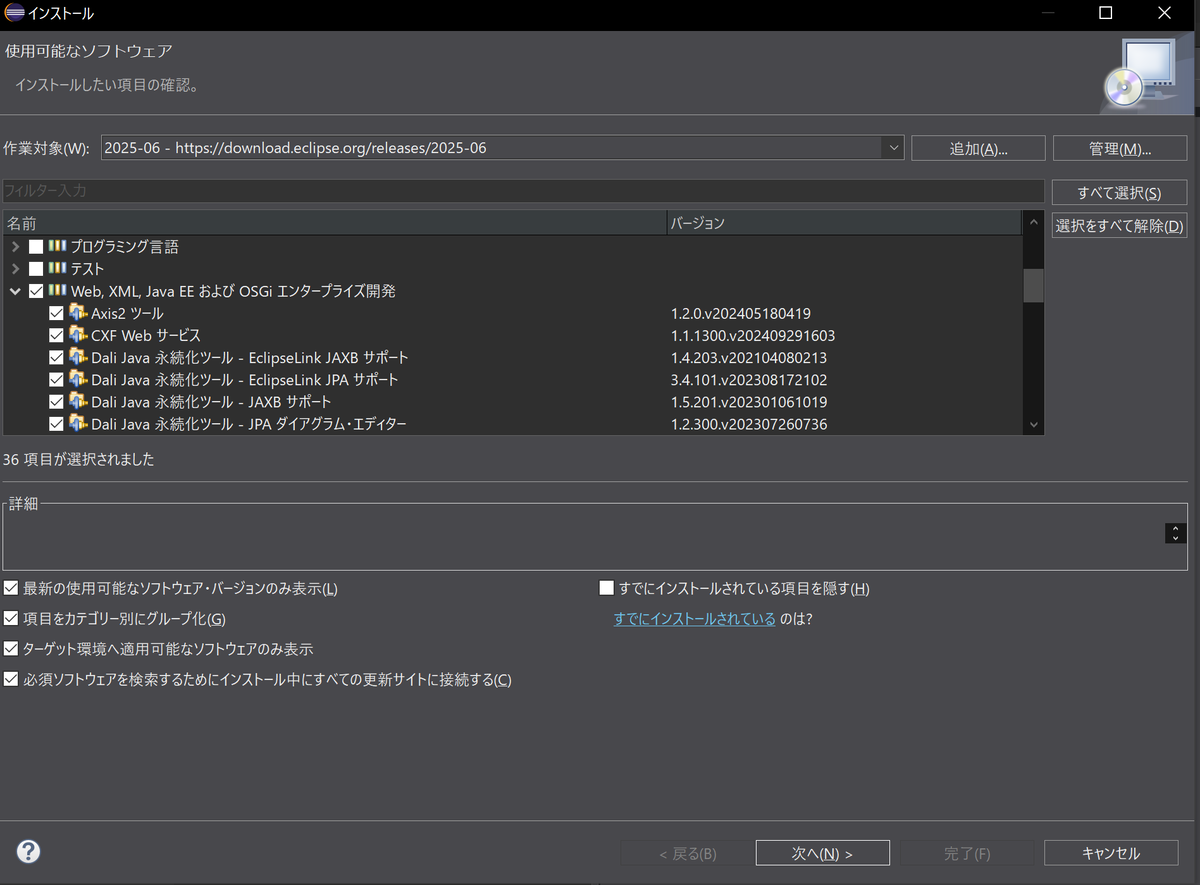This screenshot has height=885, width=1200.
Task: Click the CXF Web サービス feature icon
Action: click(x=78, y=335)
